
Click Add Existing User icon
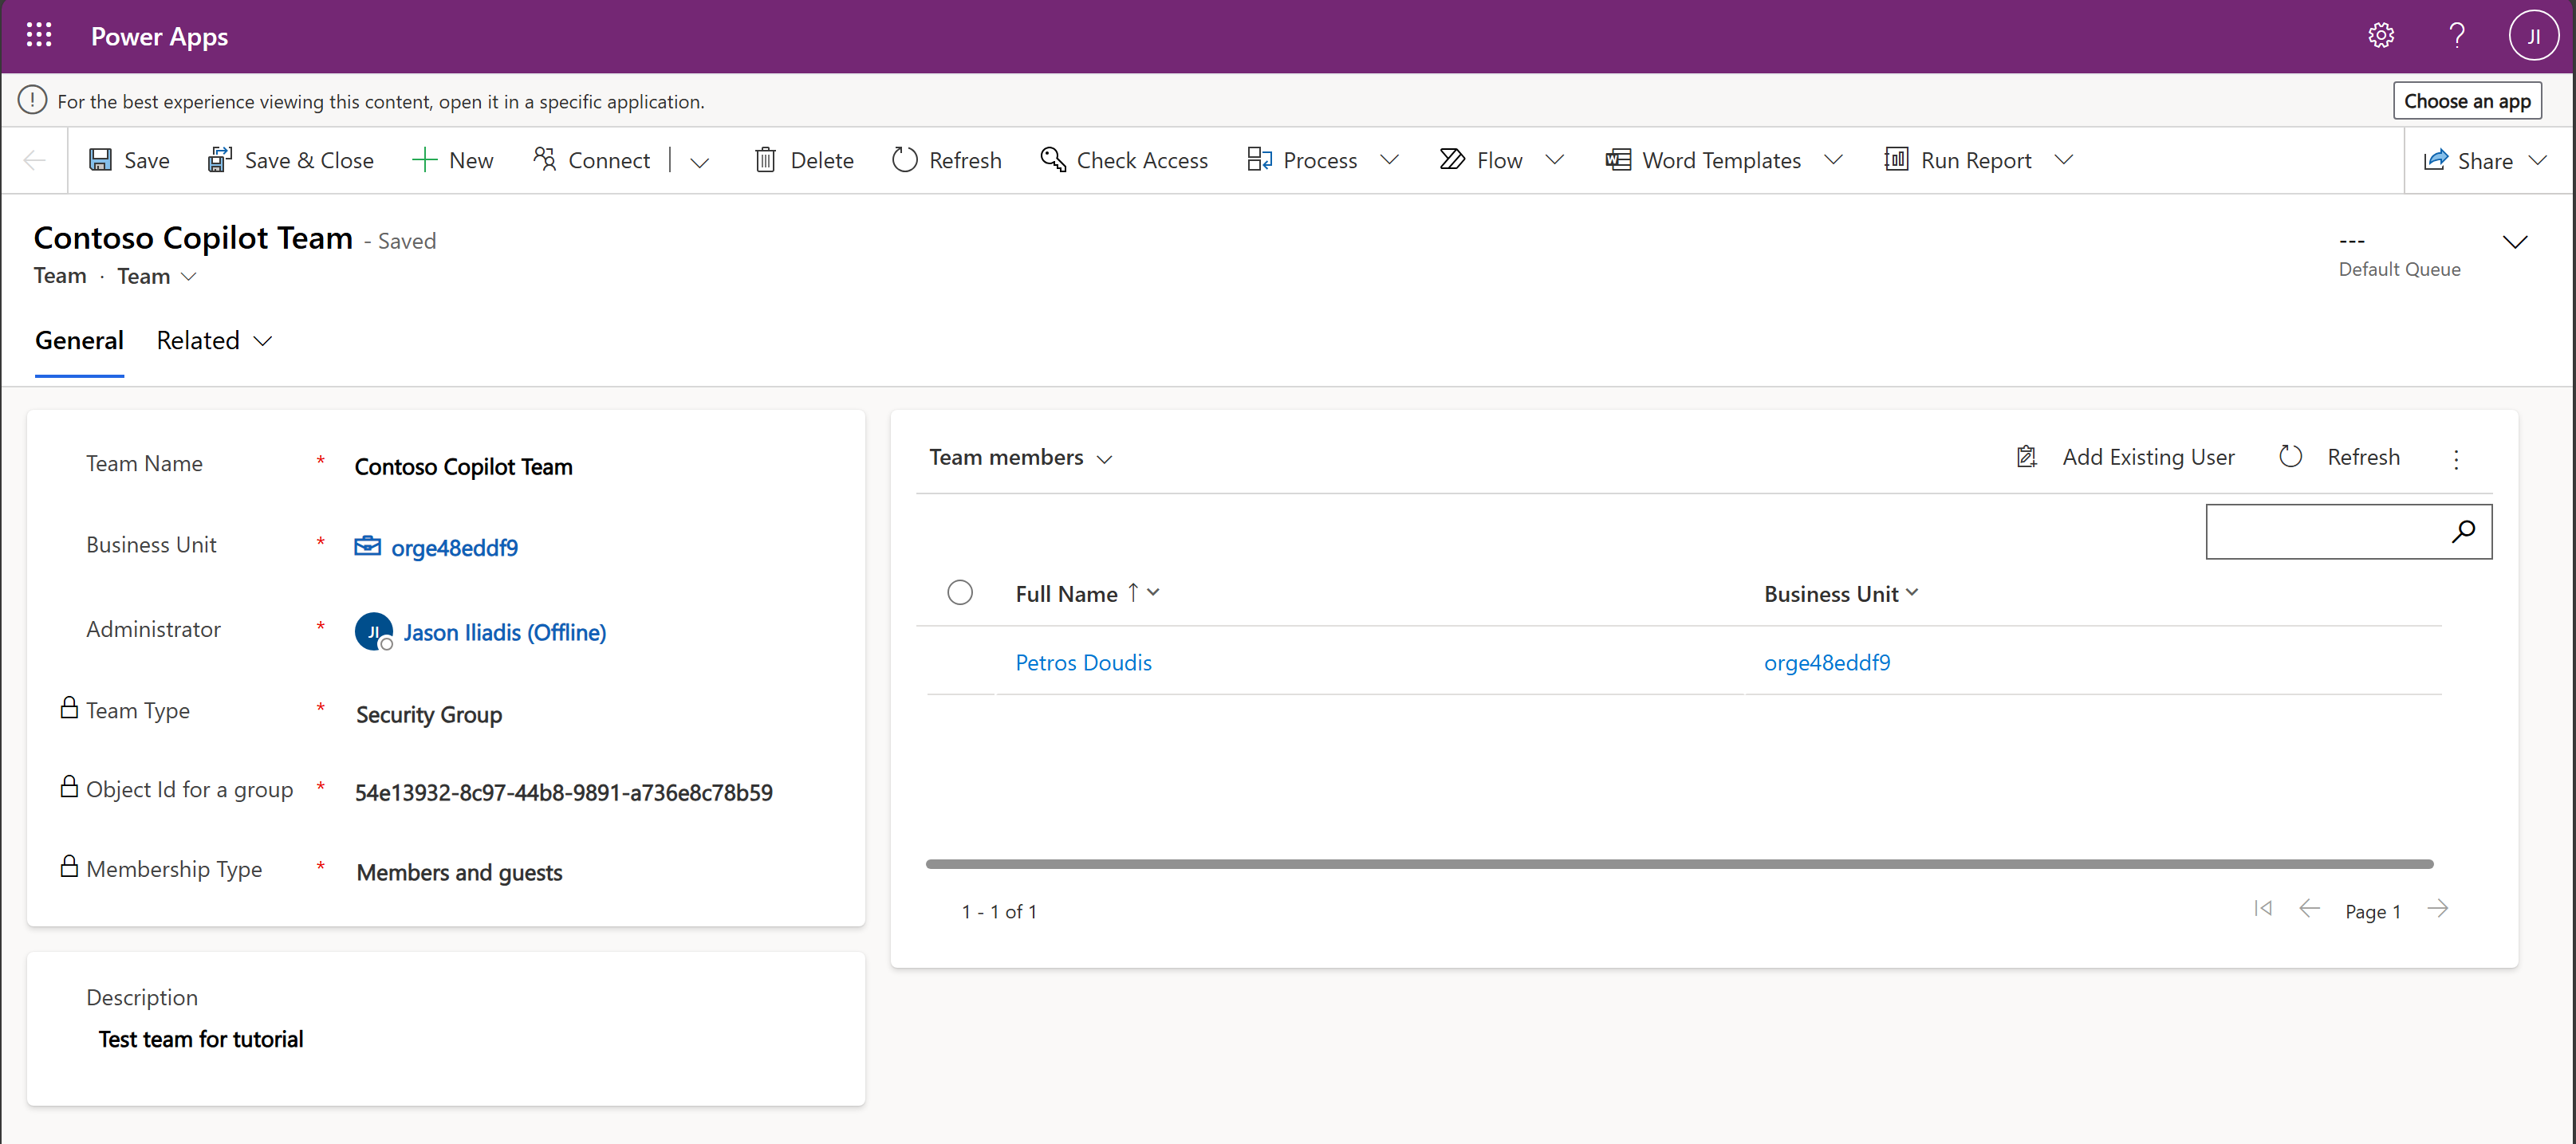2026,457
